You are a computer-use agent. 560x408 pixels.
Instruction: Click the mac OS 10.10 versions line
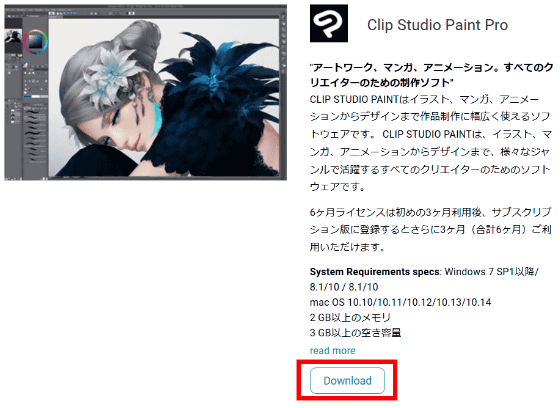tap(400, 303)
